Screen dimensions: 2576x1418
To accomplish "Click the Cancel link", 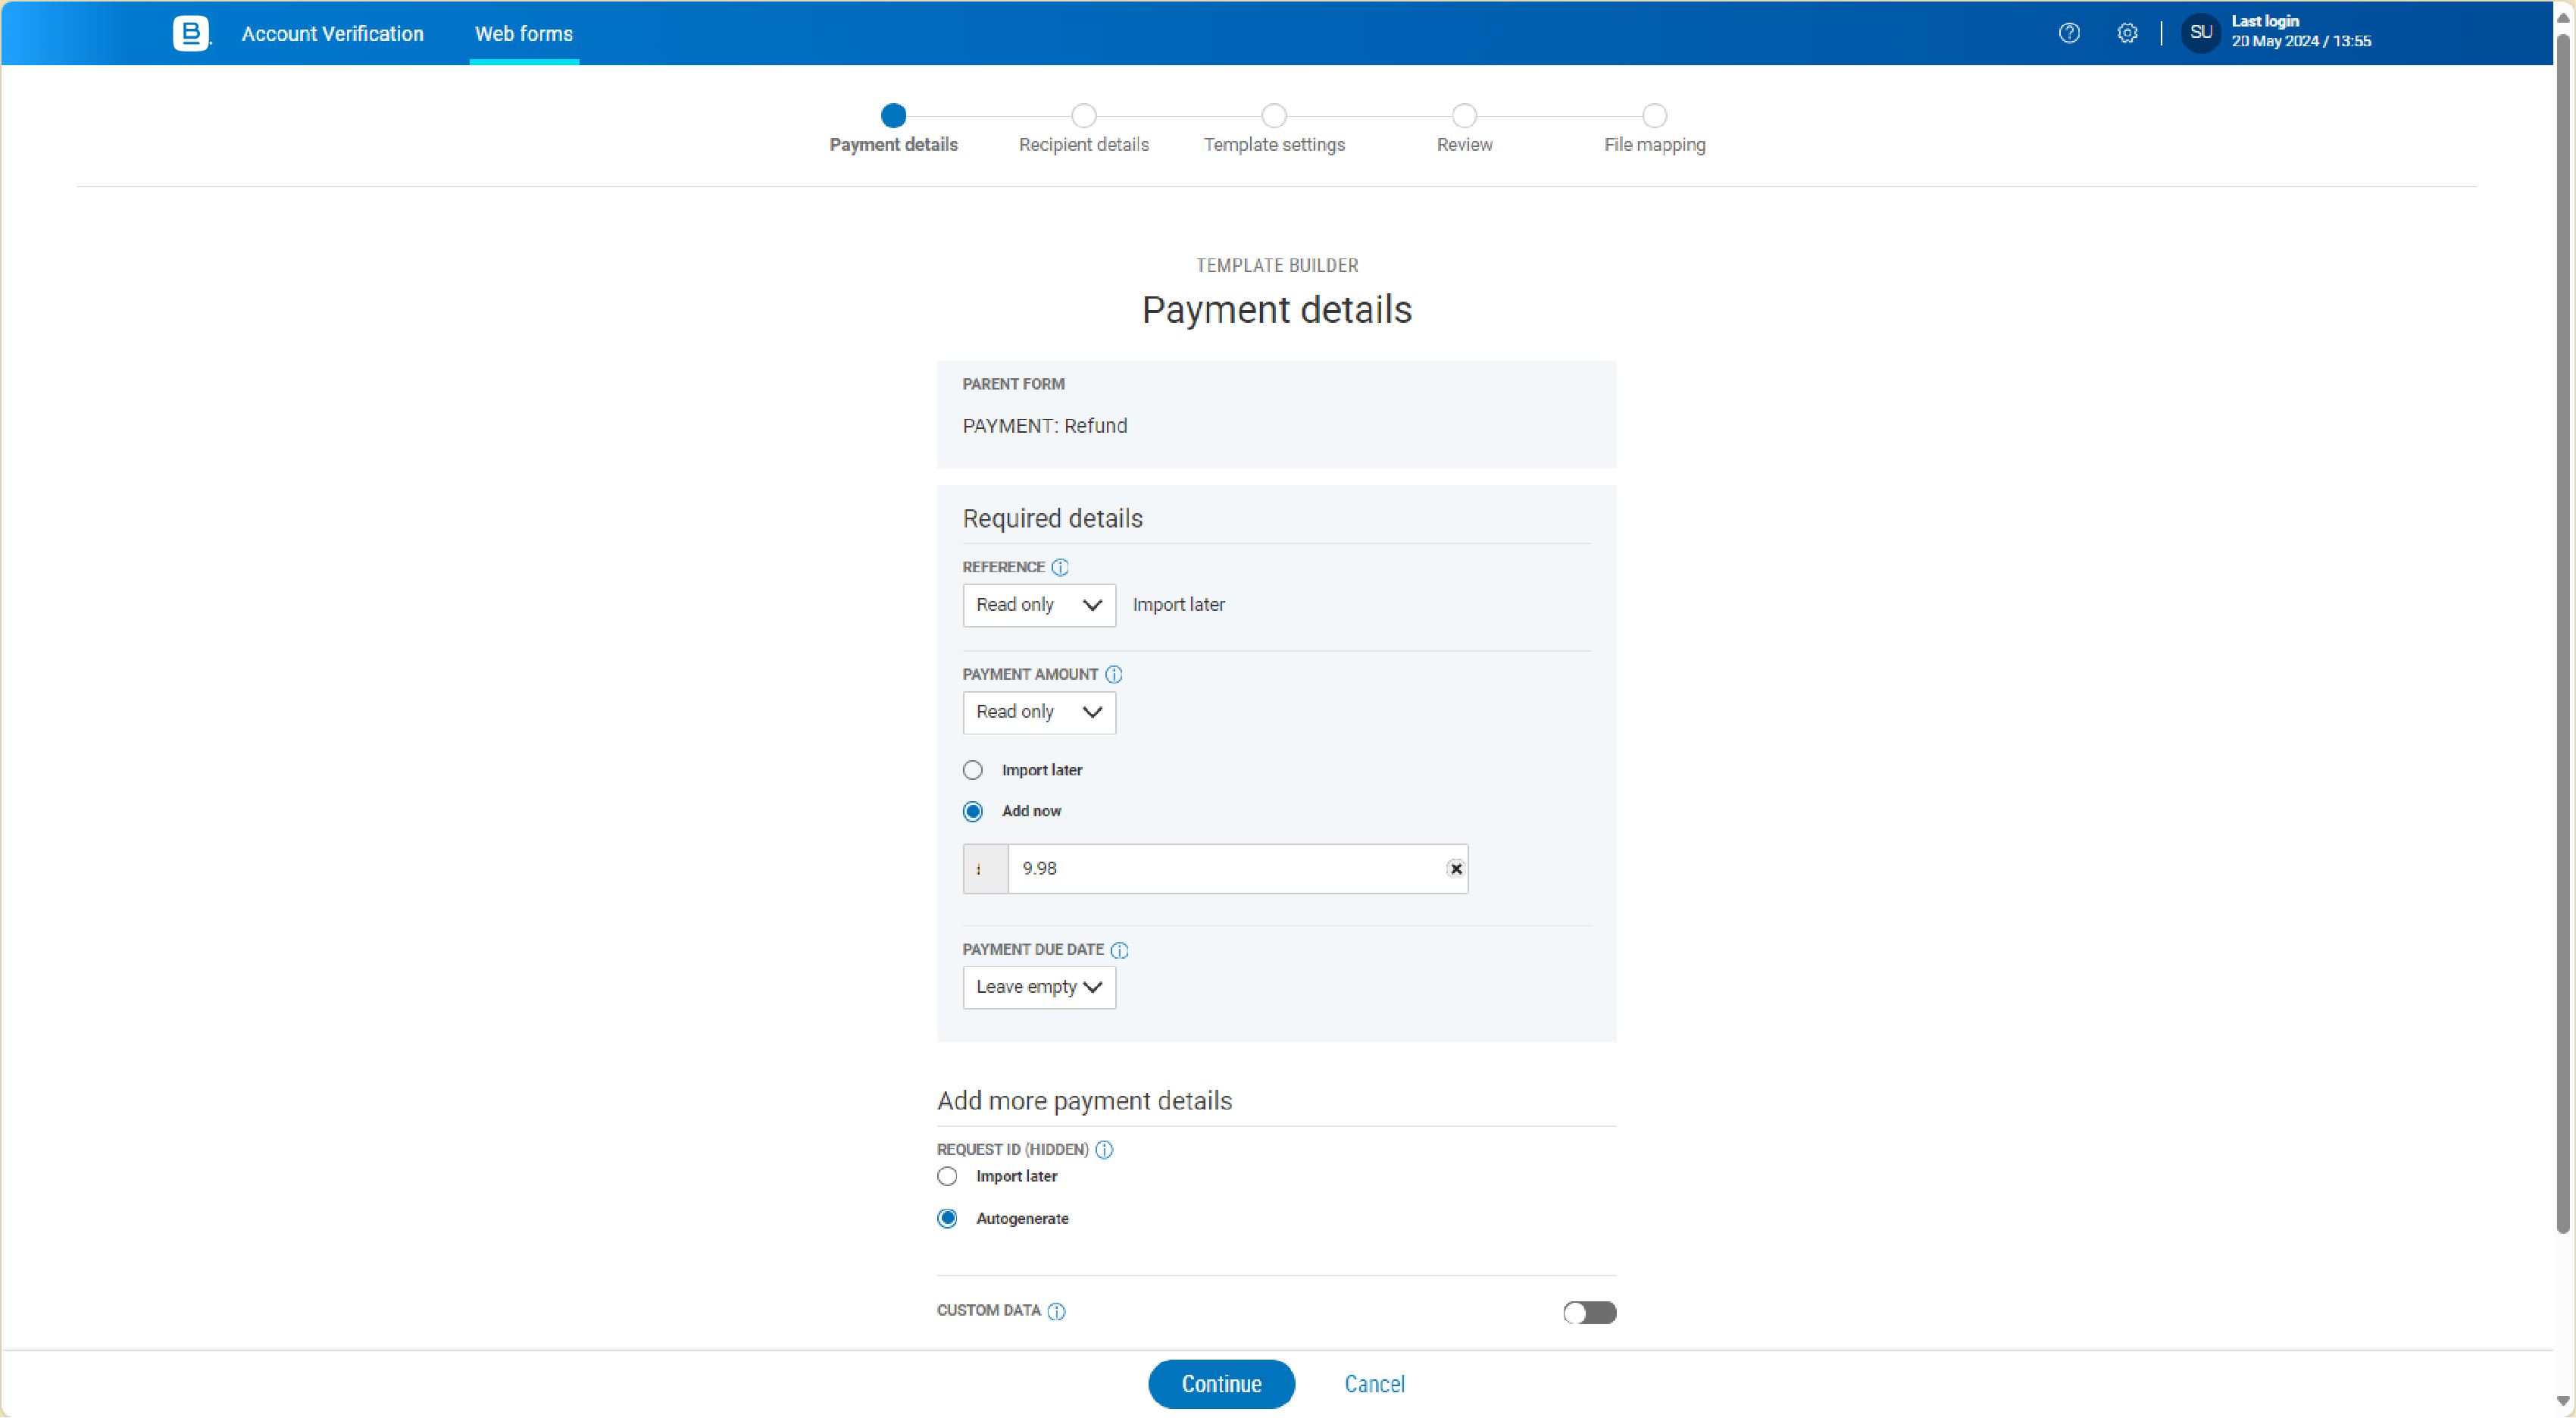I will click(1374, 1384).
